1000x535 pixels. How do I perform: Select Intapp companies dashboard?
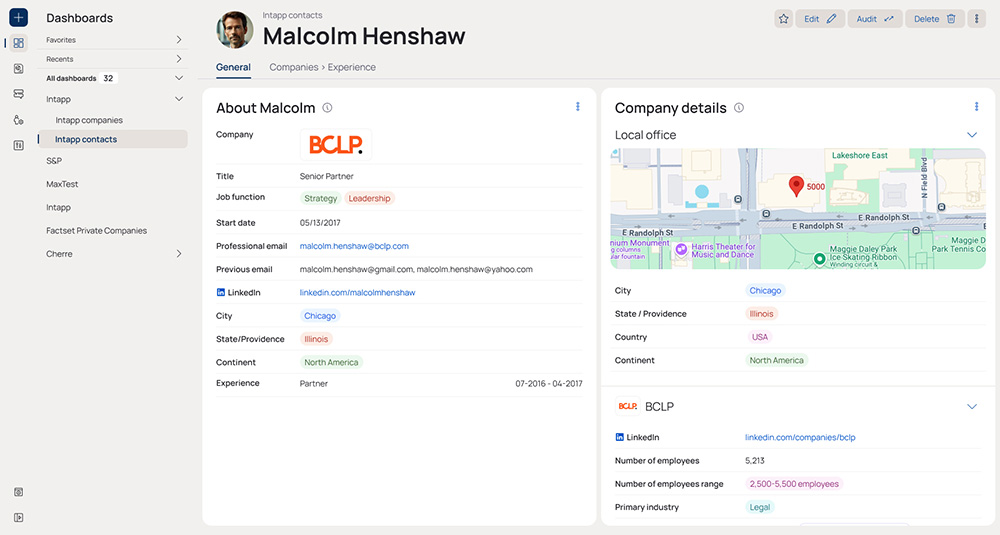click(89, 120)
